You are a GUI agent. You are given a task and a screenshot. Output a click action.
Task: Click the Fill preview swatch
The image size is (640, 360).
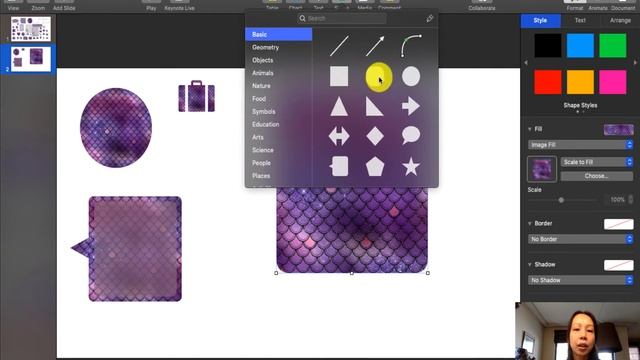[x=619, y=130]
